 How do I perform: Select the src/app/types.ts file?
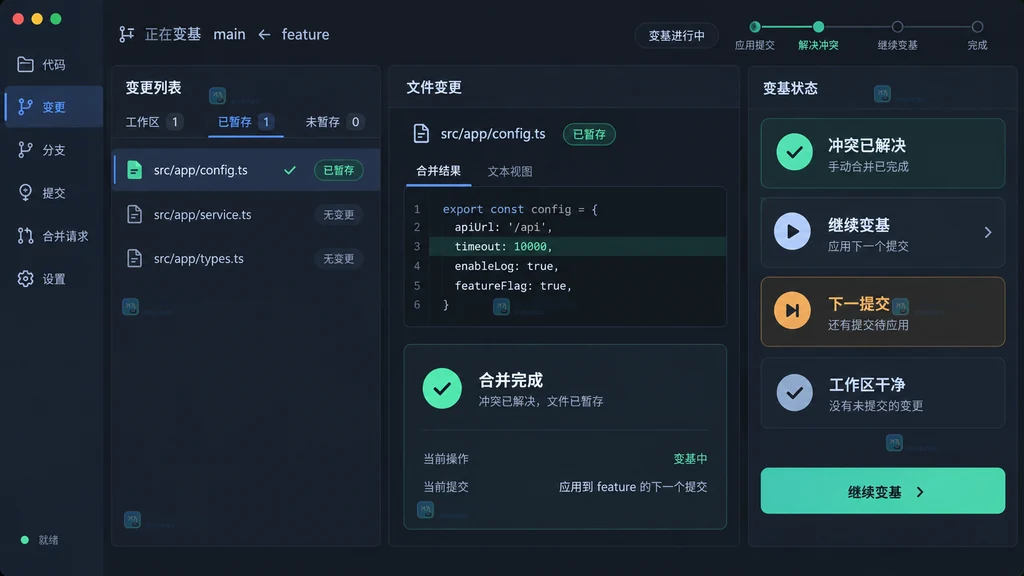click(x=246, y=259)
